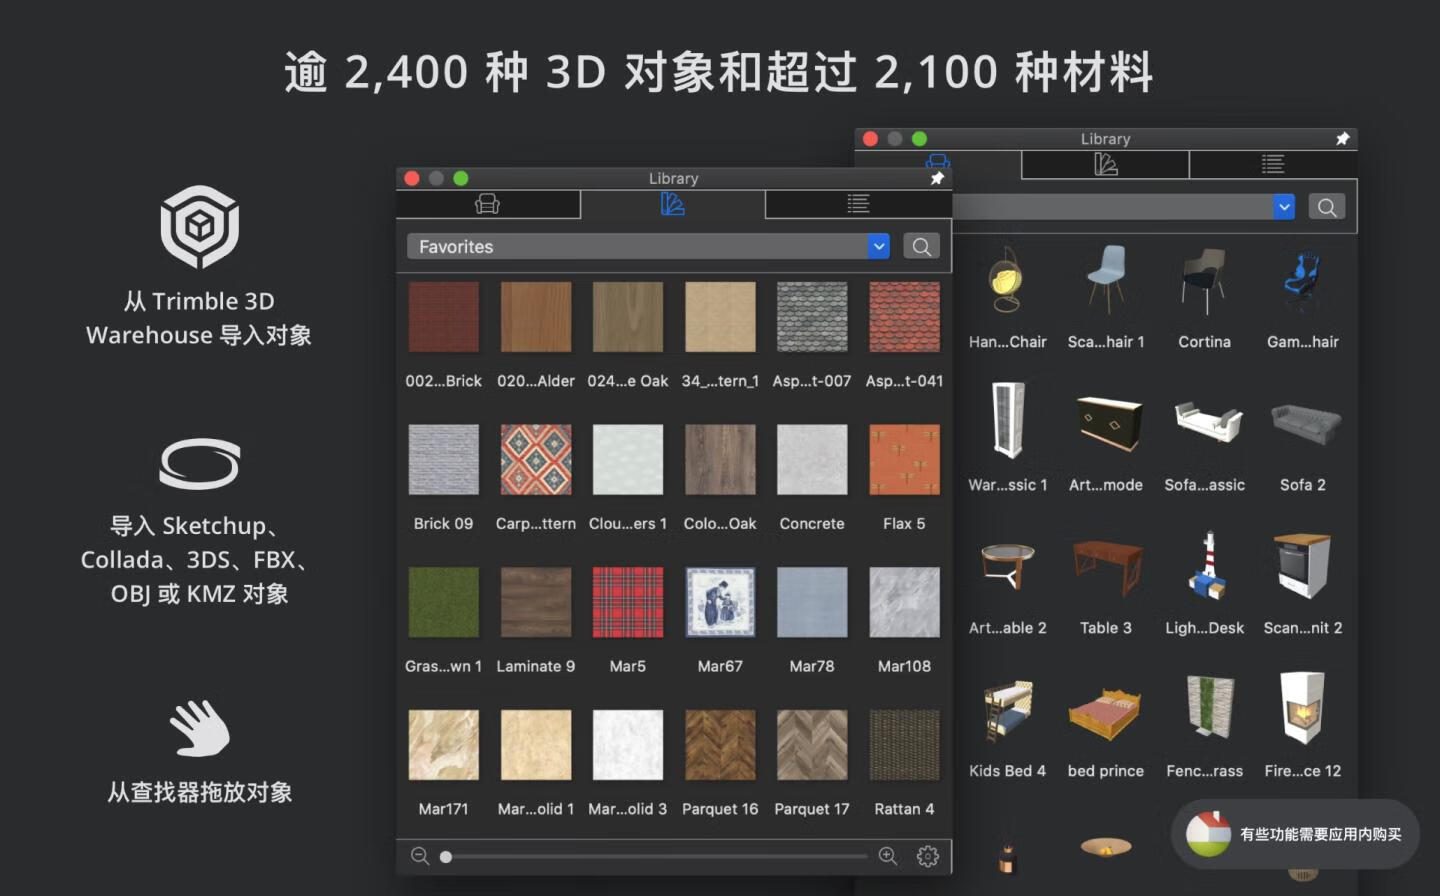Expand the Favorites category dropdown

(878, 246)
